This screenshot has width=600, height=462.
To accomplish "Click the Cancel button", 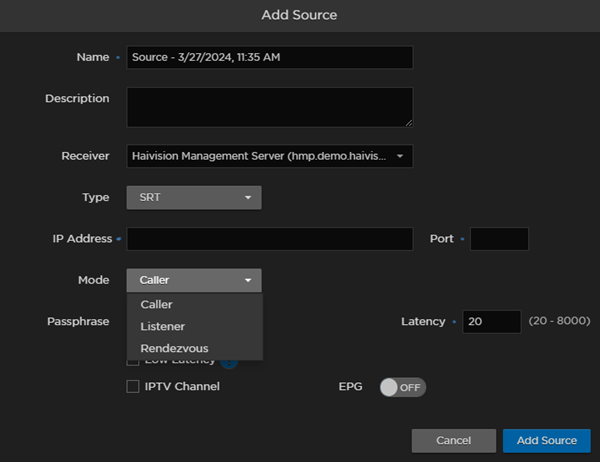I will [x=454, y=441].
